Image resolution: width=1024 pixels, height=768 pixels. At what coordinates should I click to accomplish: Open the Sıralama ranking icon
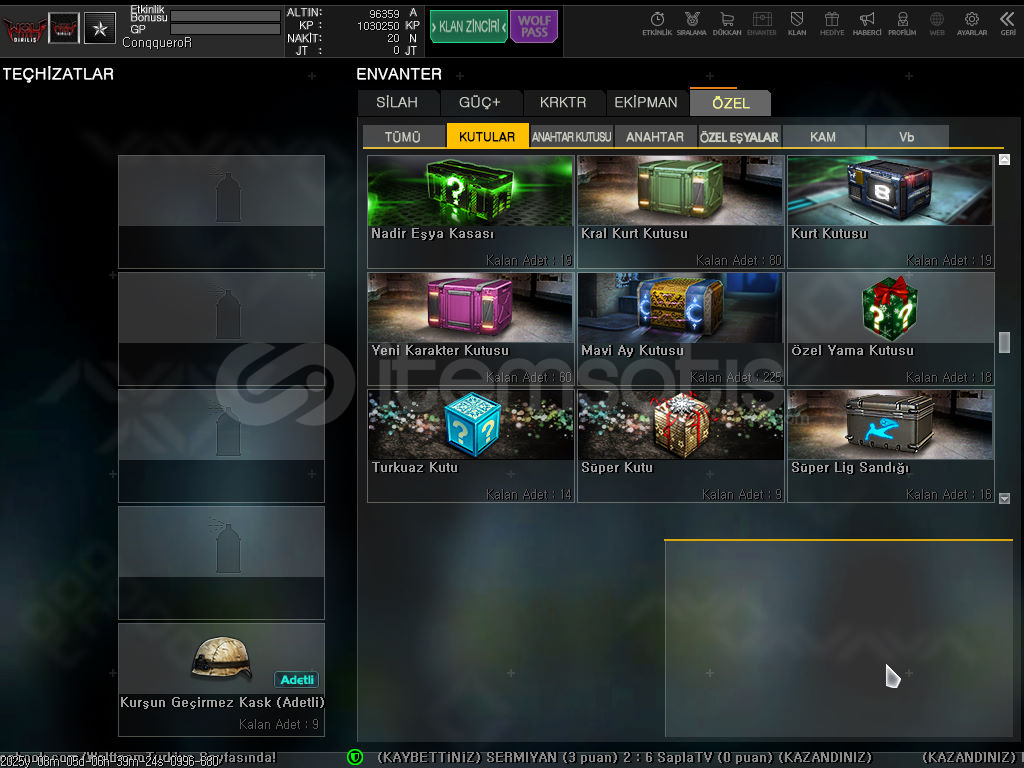(x=692, y=24)
